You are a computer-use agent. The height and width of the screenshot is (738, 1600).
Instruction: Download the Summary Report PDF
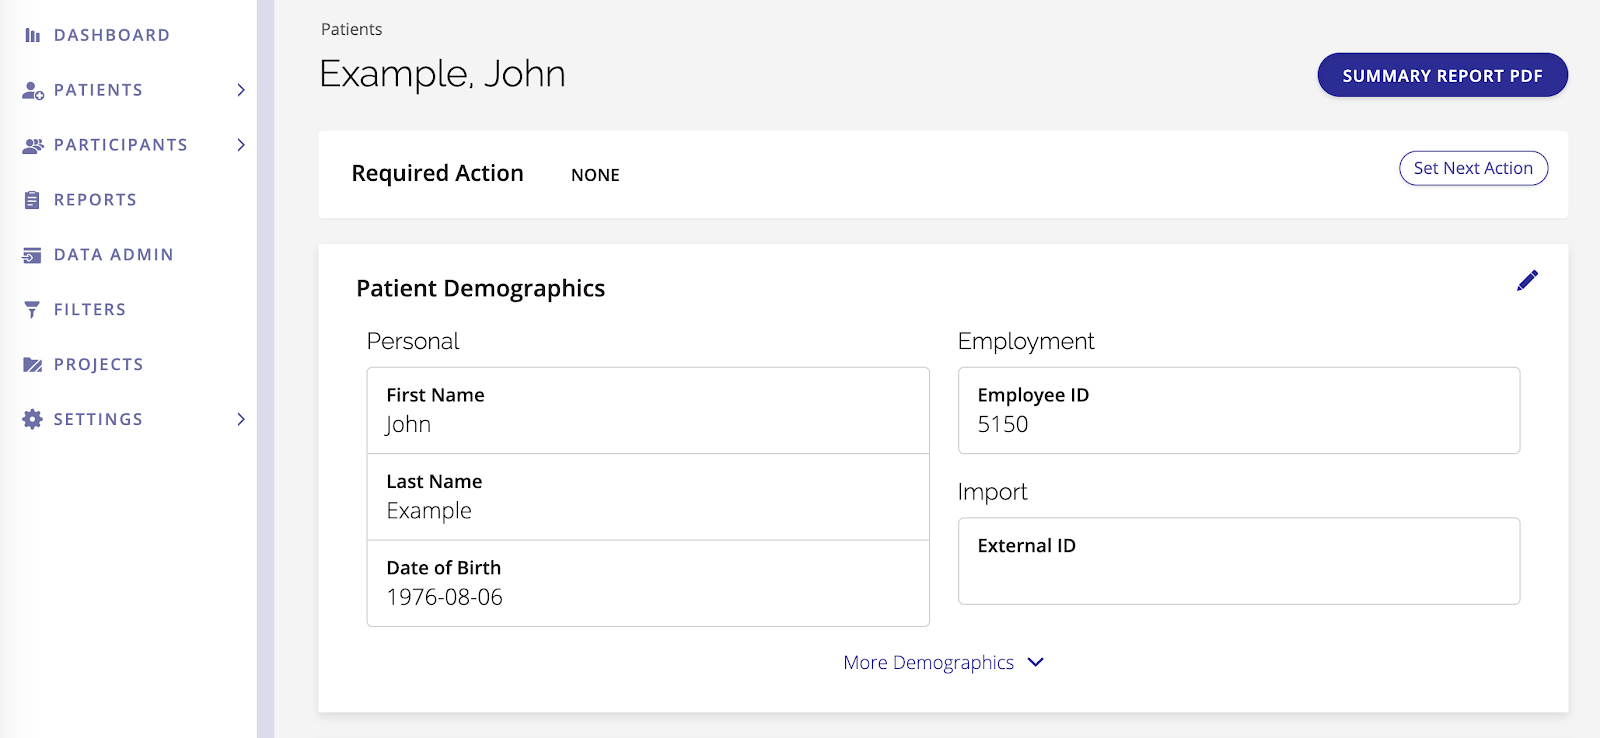click(1442, 75)
